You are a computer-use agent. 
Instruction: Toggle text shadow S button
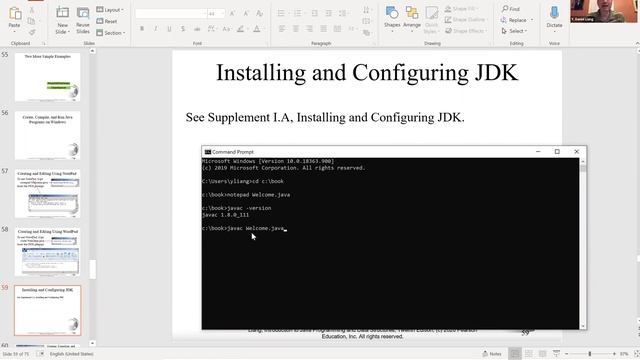(183, 29)
